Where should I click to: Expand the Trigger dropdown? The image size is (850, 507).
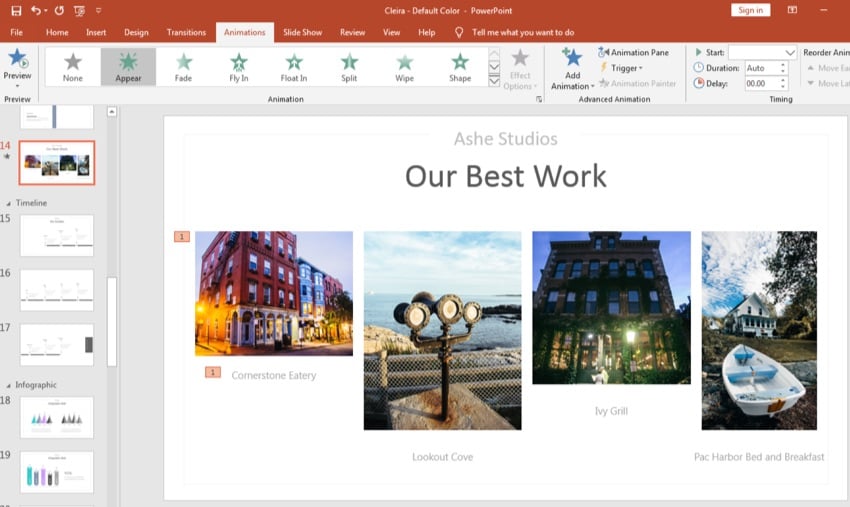point(626,68)
